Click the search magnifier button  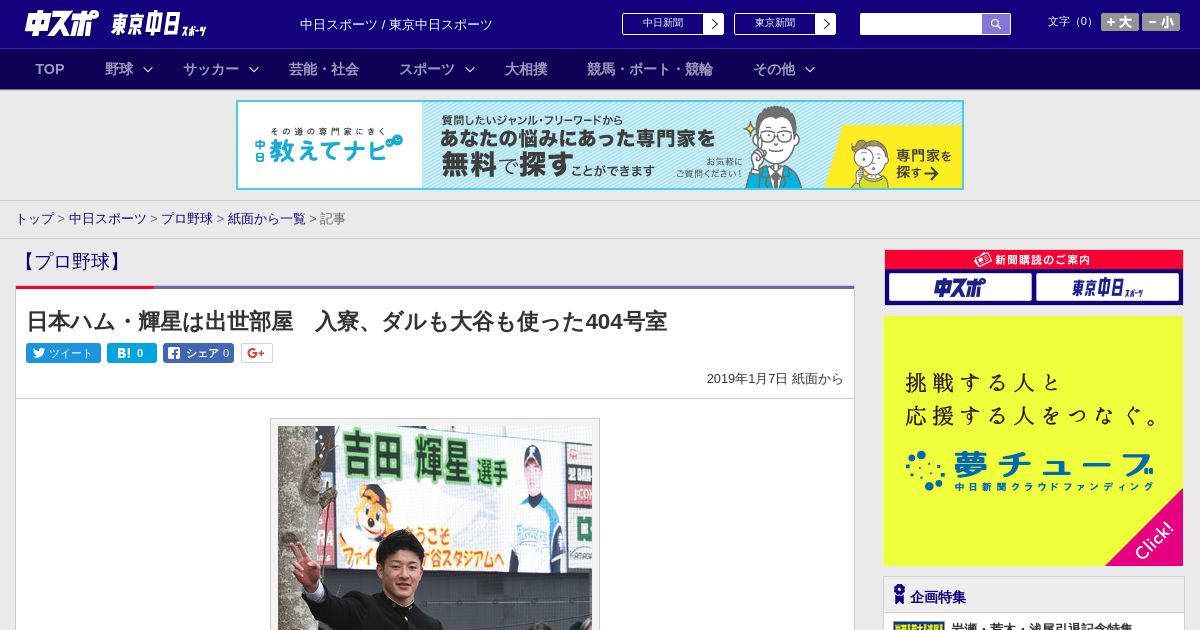coord(996,24)
